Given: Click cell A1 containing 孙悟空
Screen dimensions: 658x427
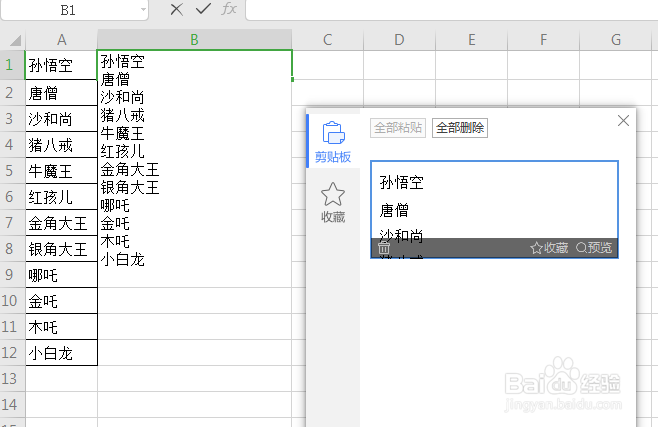Looking at the screenshot, I should [61, 65].
